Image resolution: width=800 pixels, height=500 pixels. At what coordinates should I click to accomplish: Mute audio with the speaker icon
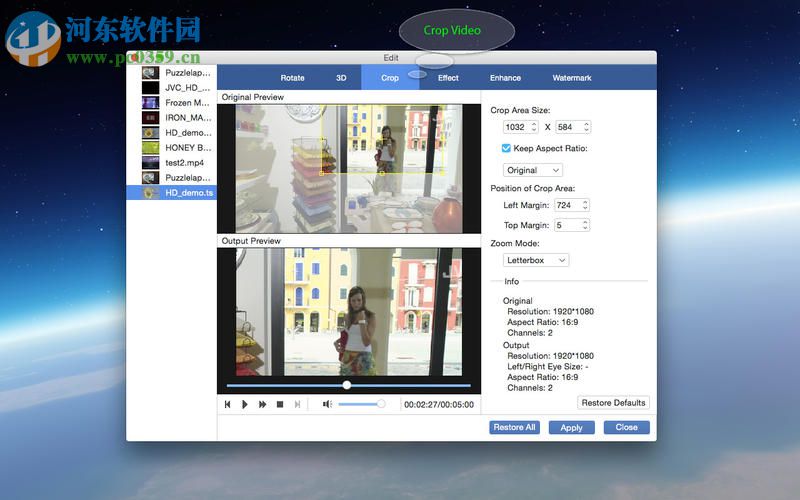click(x=327, y=404)
